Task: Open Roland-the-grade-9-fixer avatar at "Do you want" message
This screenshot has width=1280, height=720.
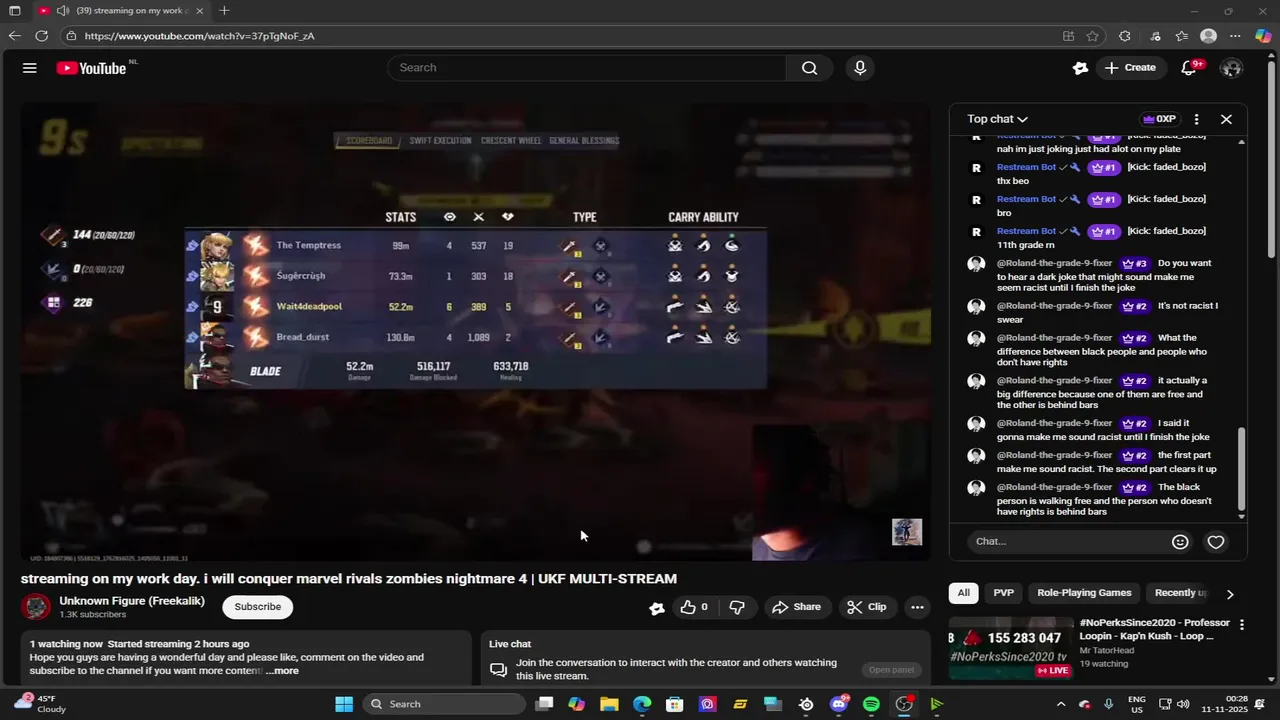Action: click(x=976, y=264)
